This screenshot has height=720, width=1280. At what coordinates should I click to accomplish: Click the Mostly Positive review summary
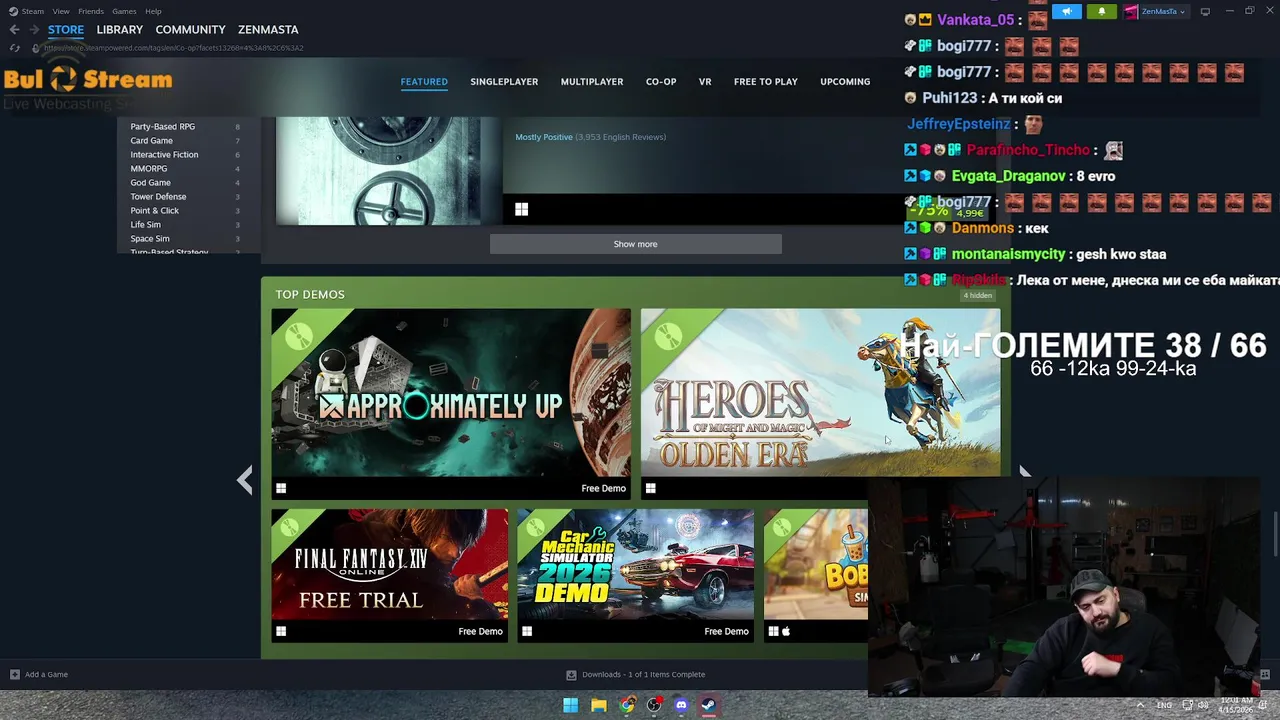point(543,137)
